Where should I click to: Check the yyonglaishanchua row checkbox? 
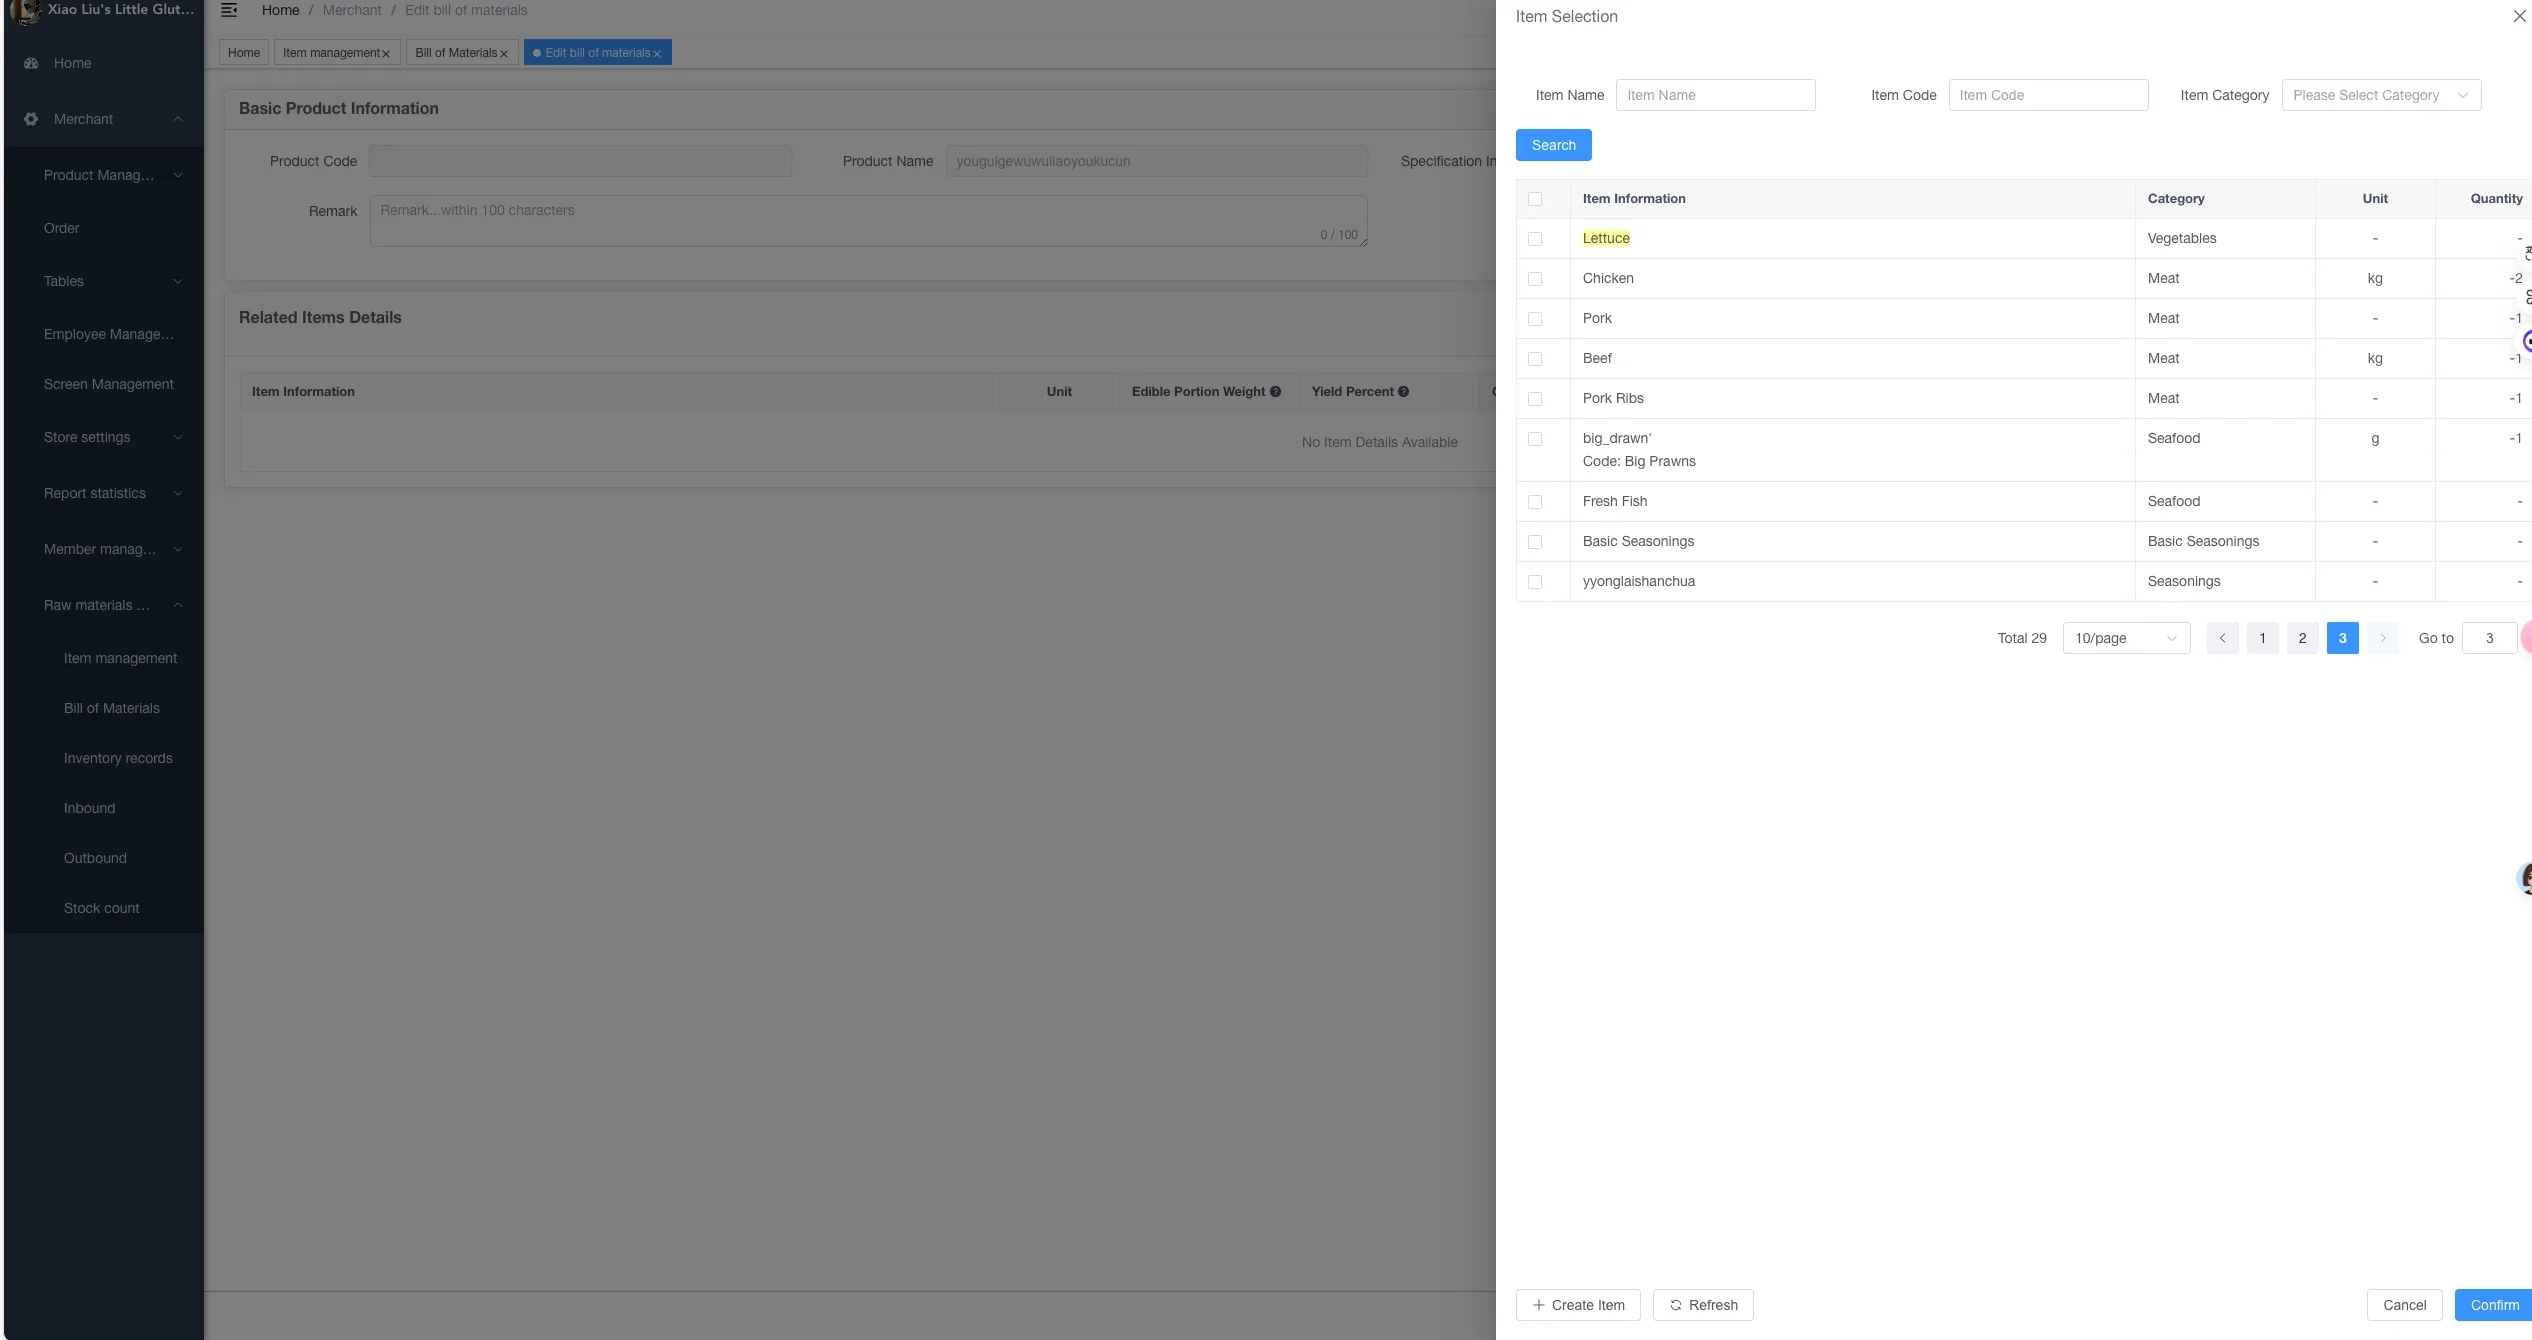point(1535,582)
